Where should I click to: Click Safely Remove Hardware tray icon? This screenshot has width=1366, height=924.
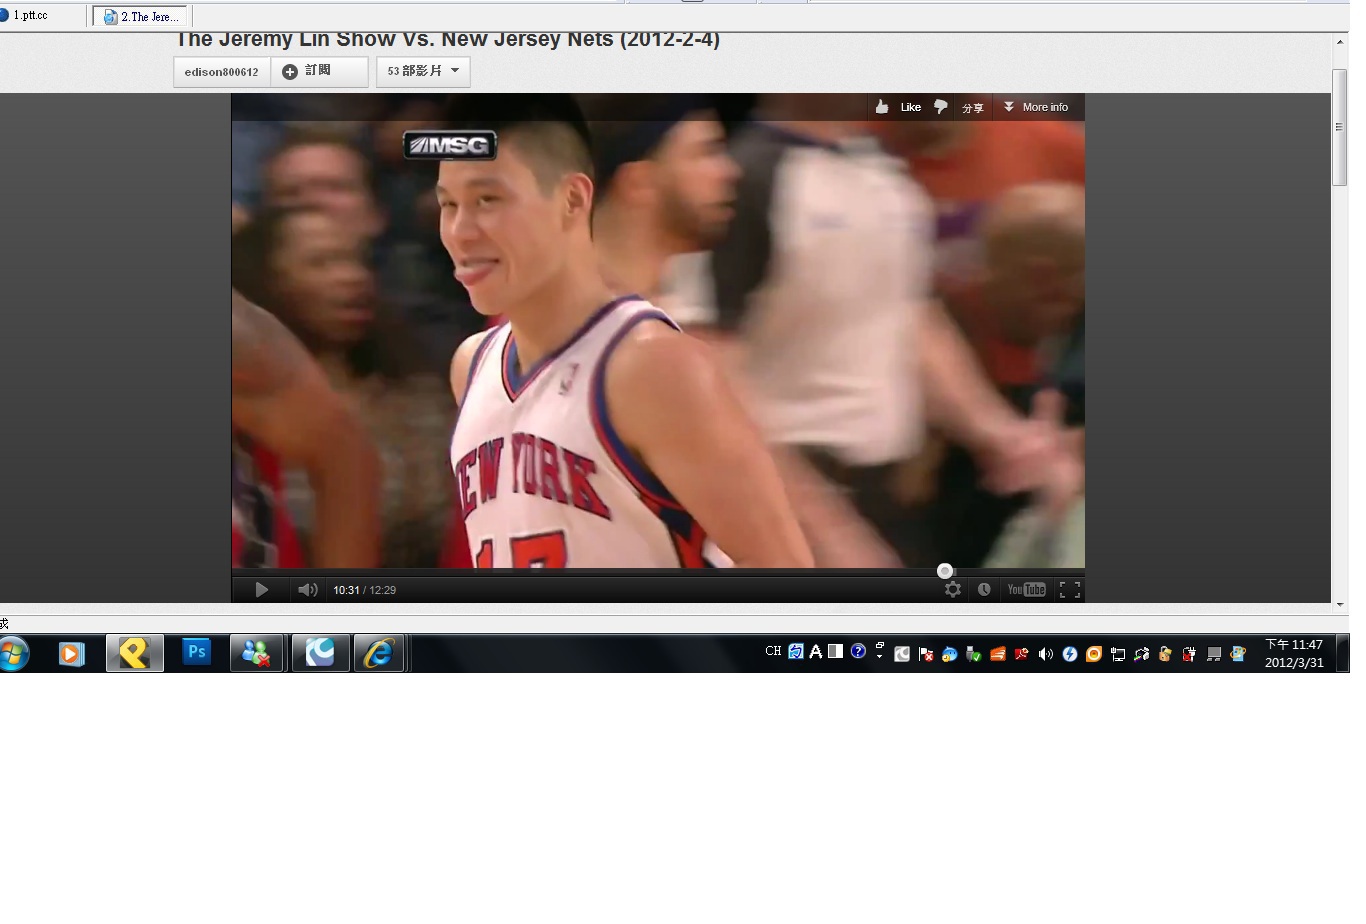click(x=973, y=654)
